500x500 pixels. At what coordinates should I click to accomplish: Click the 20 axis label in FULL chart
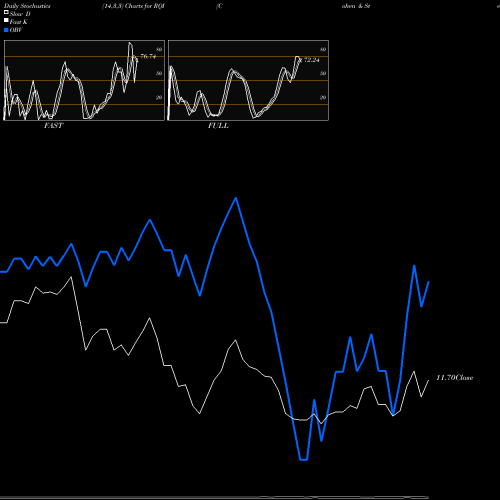click(323, 97)
